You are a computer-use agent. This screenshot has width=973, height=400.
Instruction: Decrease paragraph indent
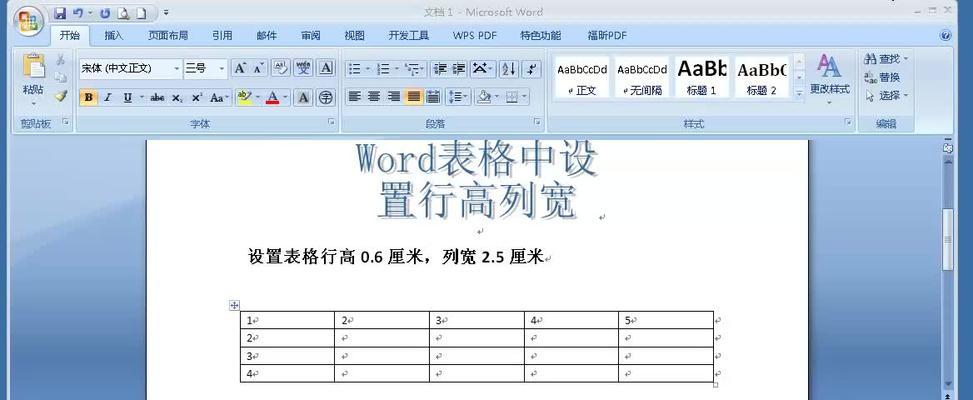(x=440, y=68)
